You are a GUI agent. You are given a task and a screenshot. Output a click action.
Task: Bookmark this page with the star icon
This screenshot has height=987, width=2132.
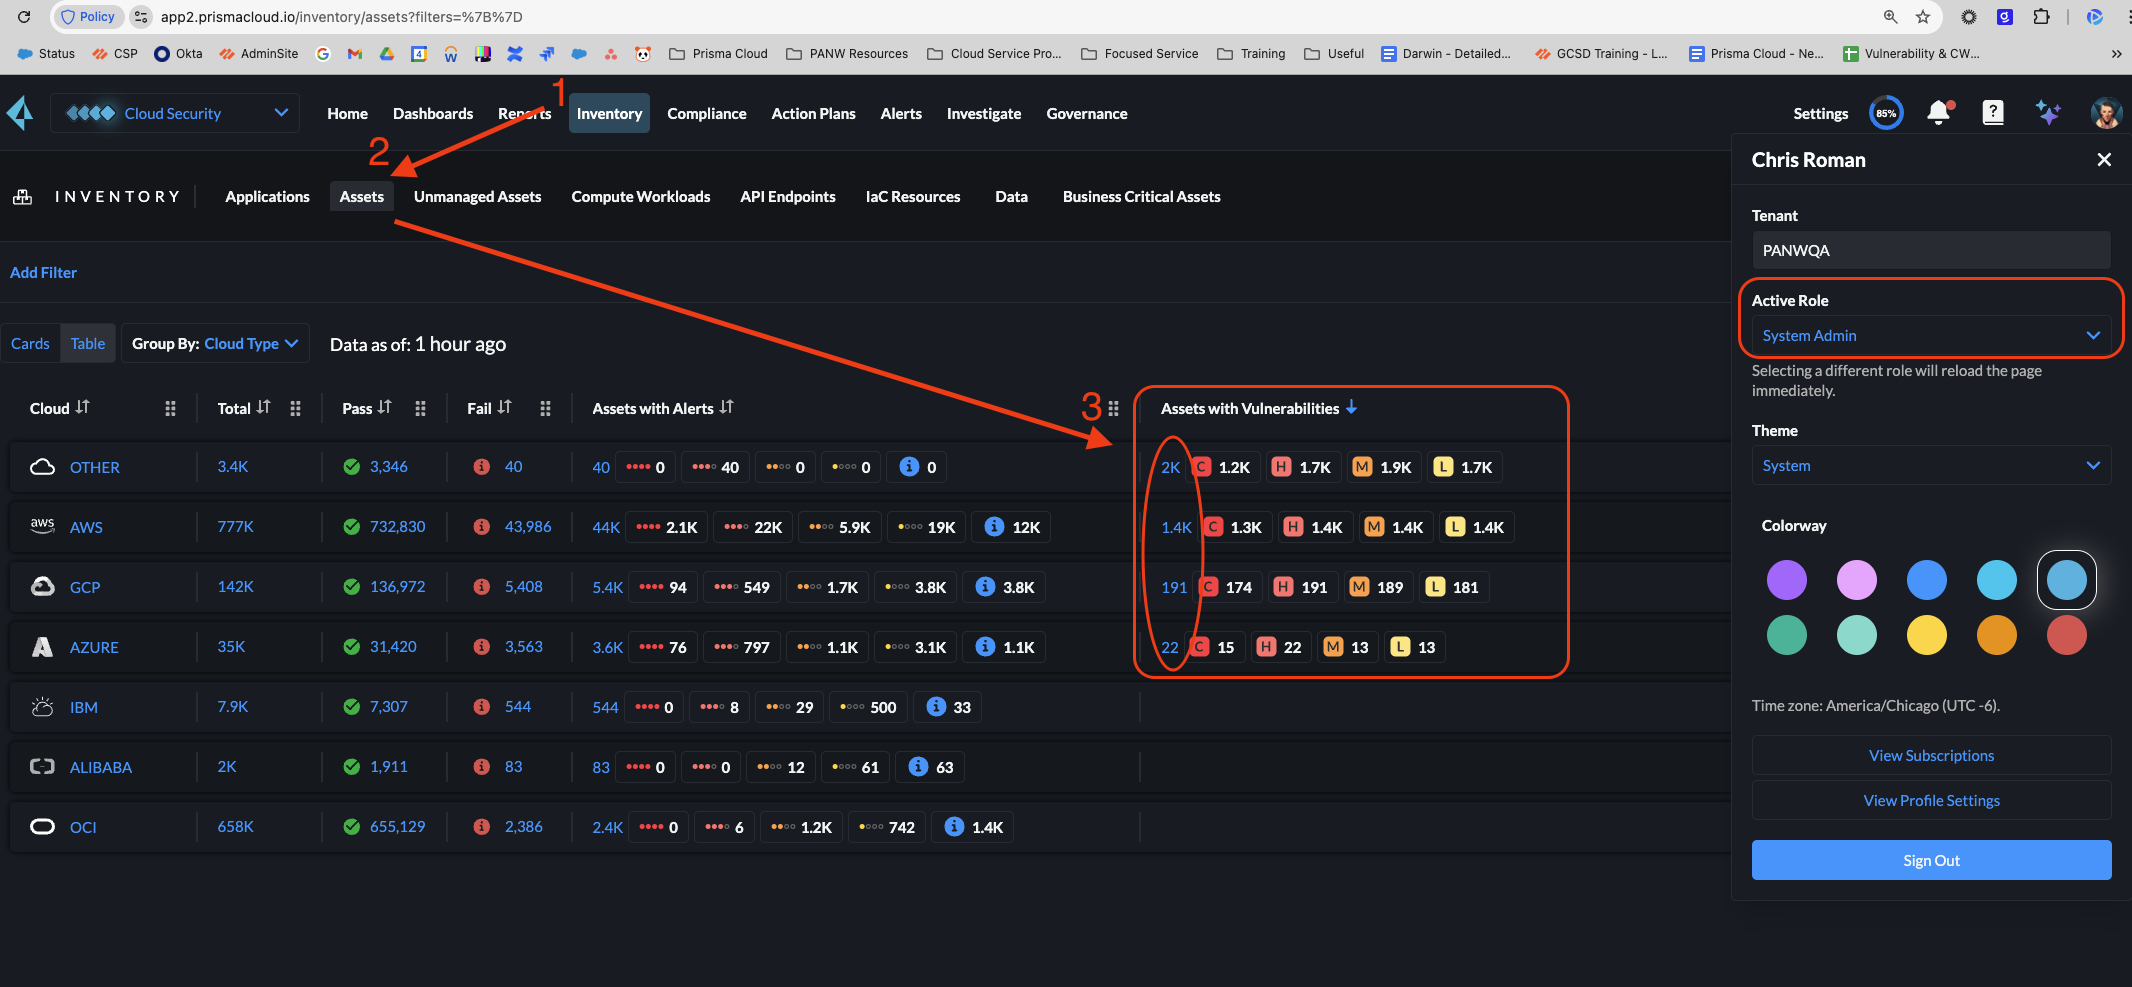tap(1923, 17)
